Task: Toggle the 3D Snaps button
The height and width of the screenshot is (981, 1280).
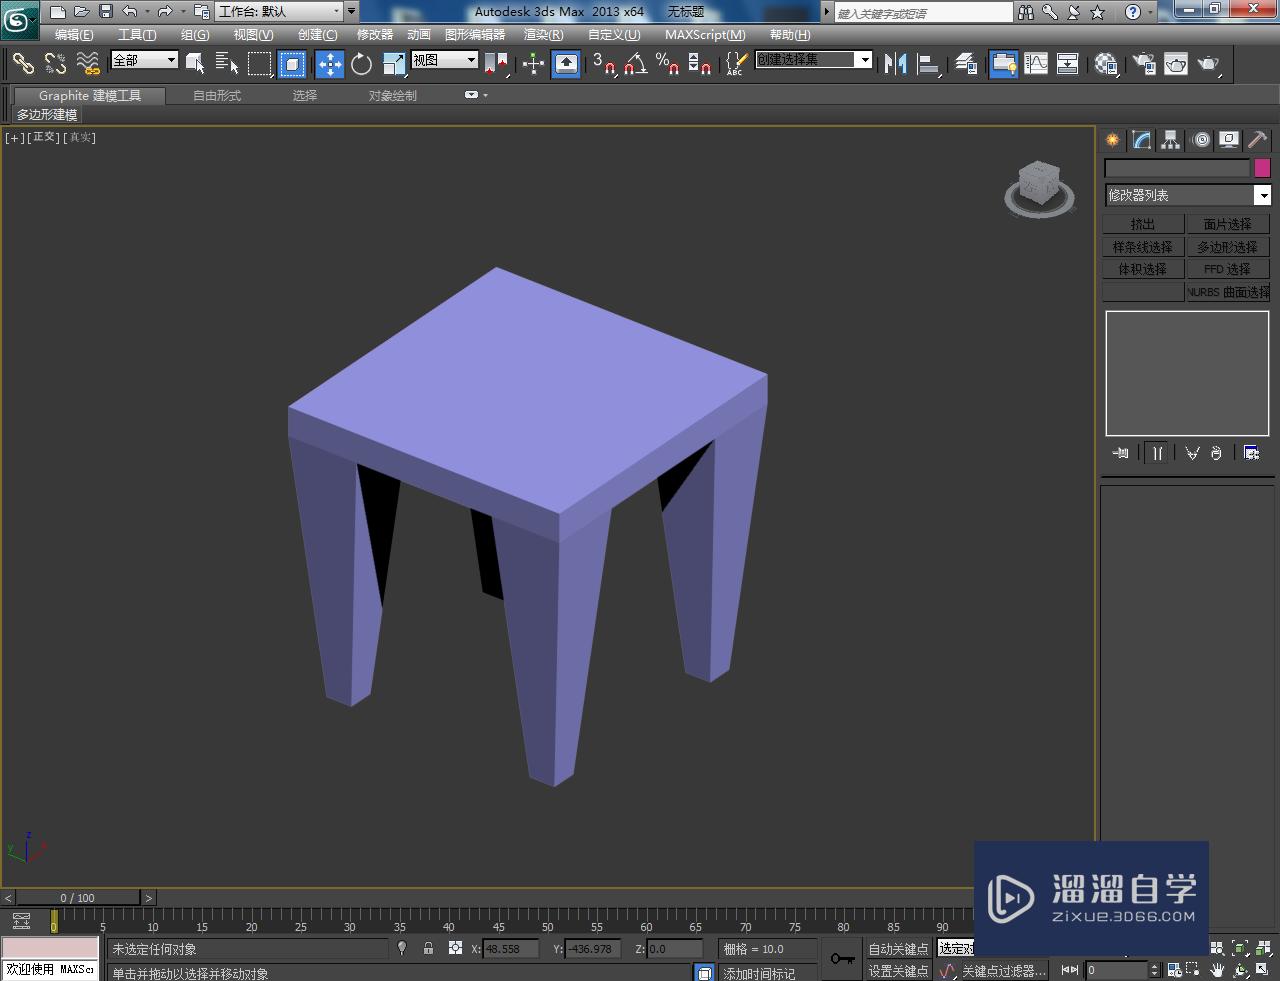Action: tap(603, 64)
